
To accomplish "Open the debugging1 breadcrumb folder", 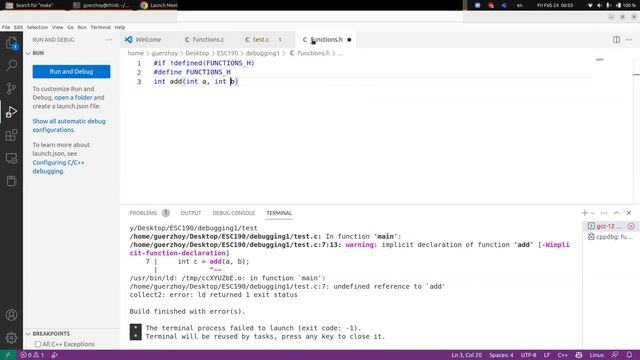I will click(x=262, y=53).
